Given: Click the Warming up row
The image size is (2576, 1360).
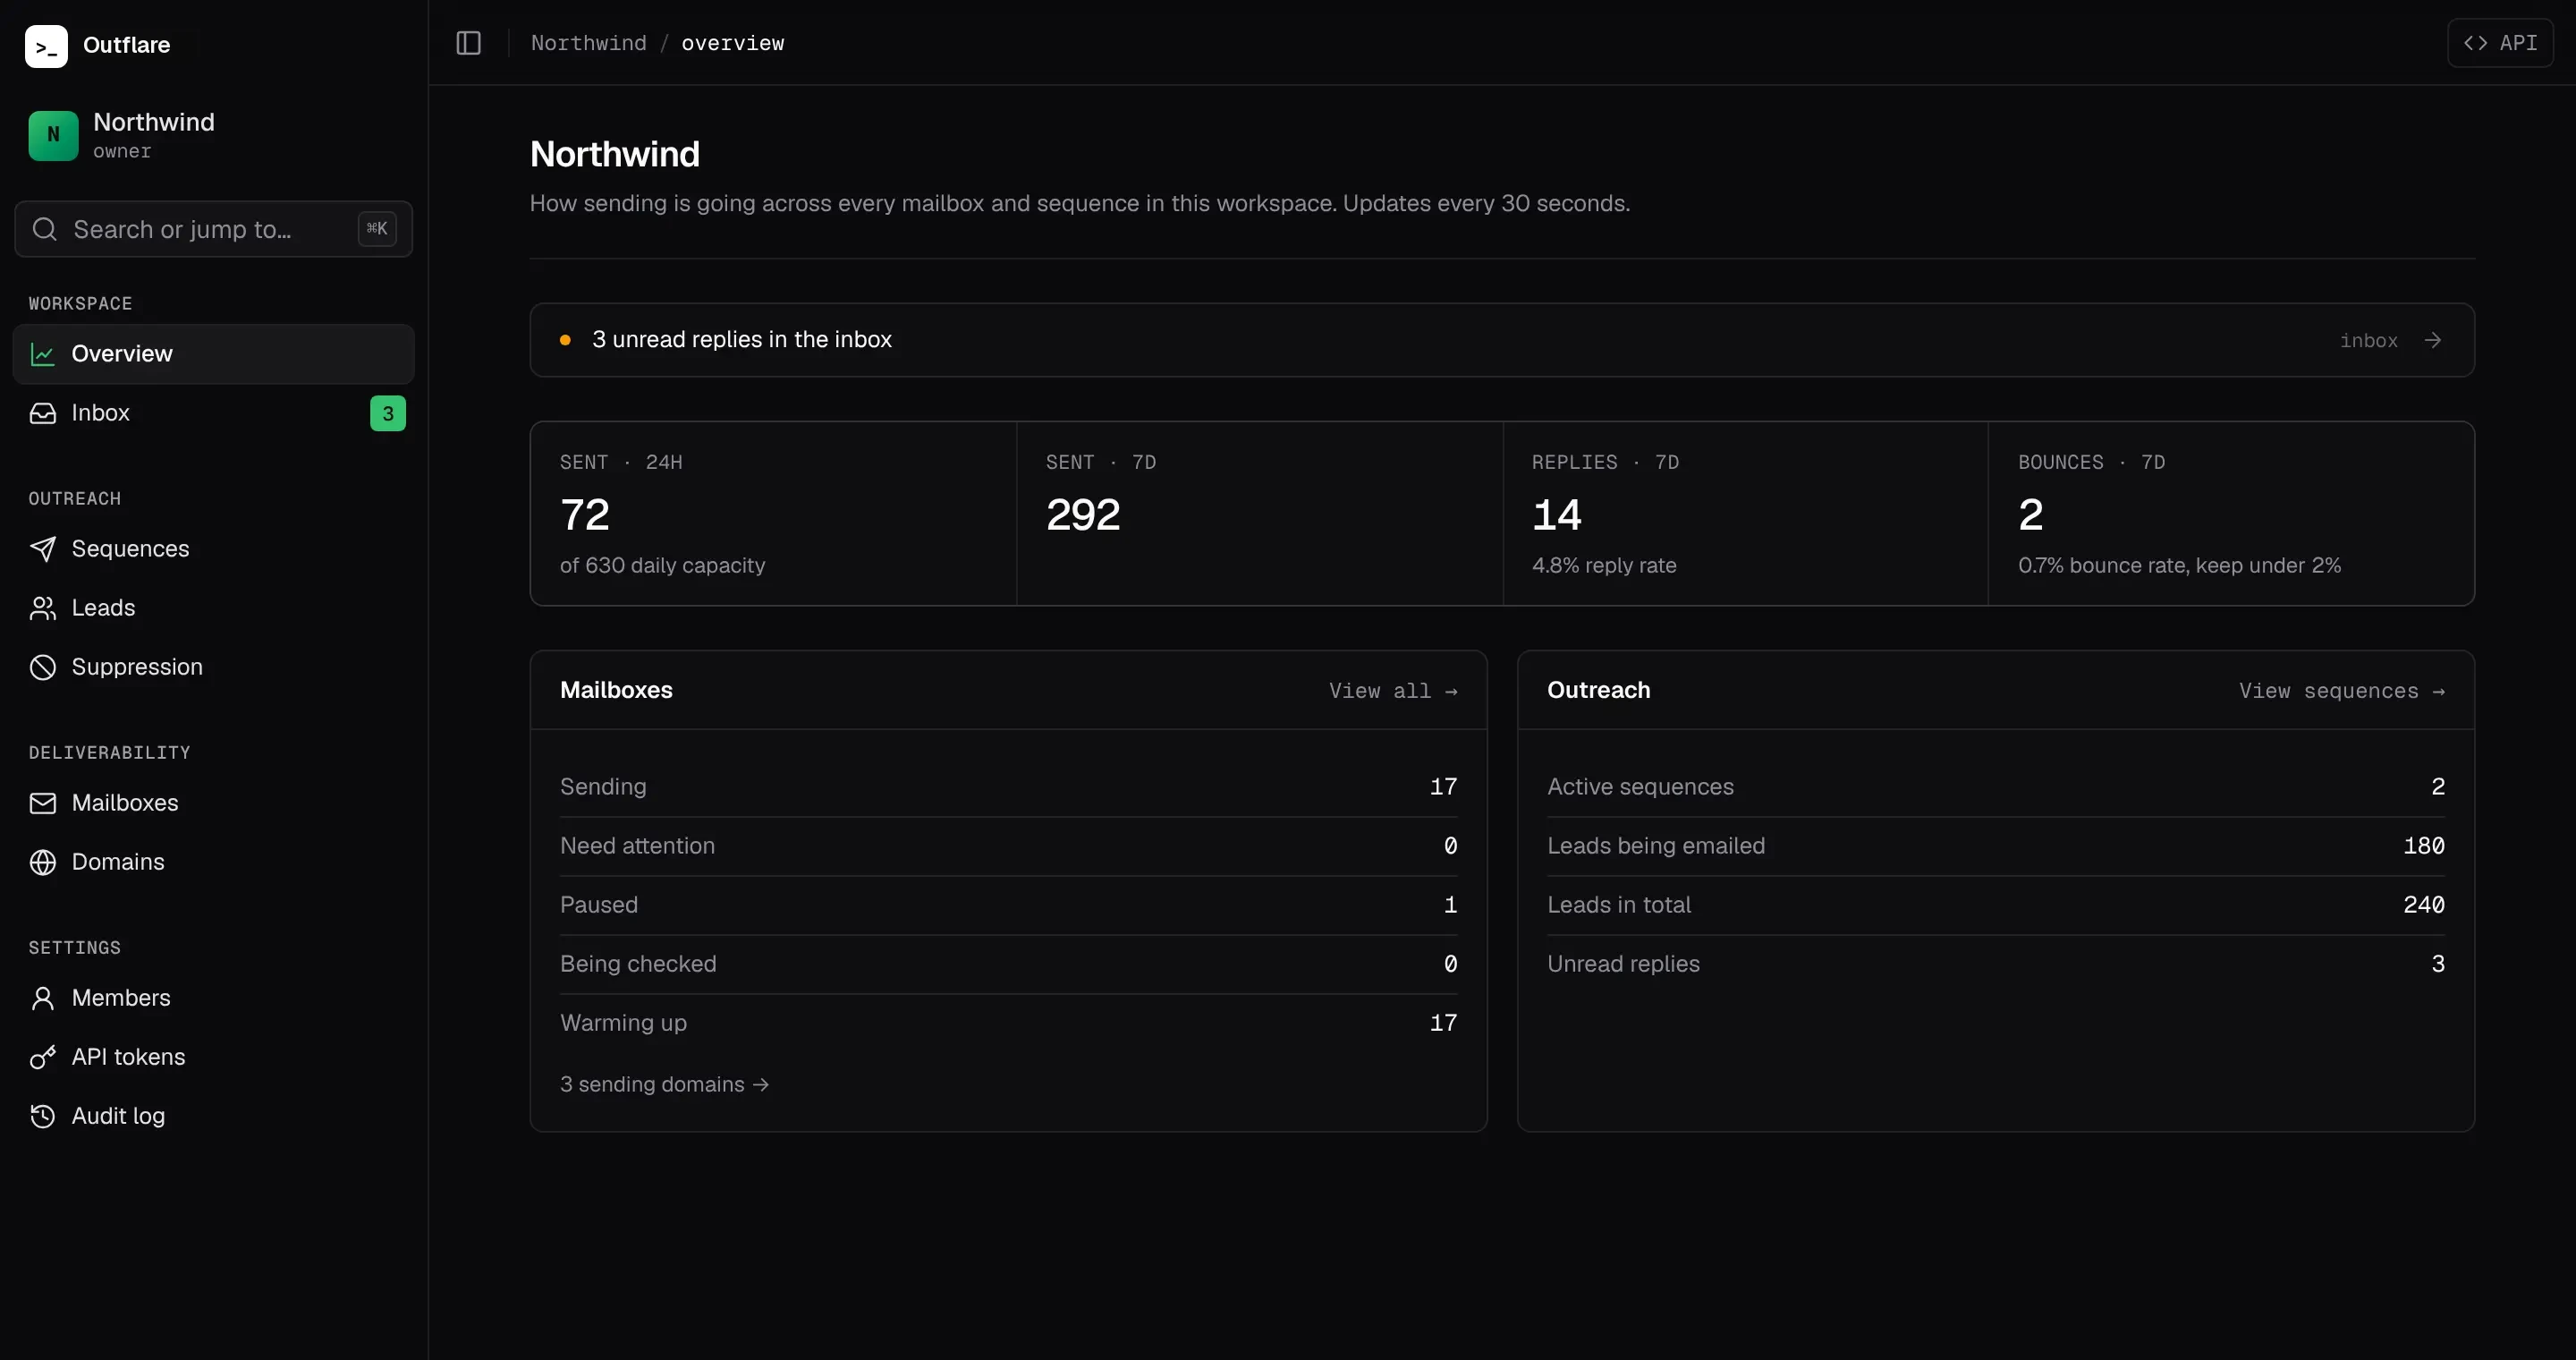Looking at the screenshot, I should [1008, 1023].
